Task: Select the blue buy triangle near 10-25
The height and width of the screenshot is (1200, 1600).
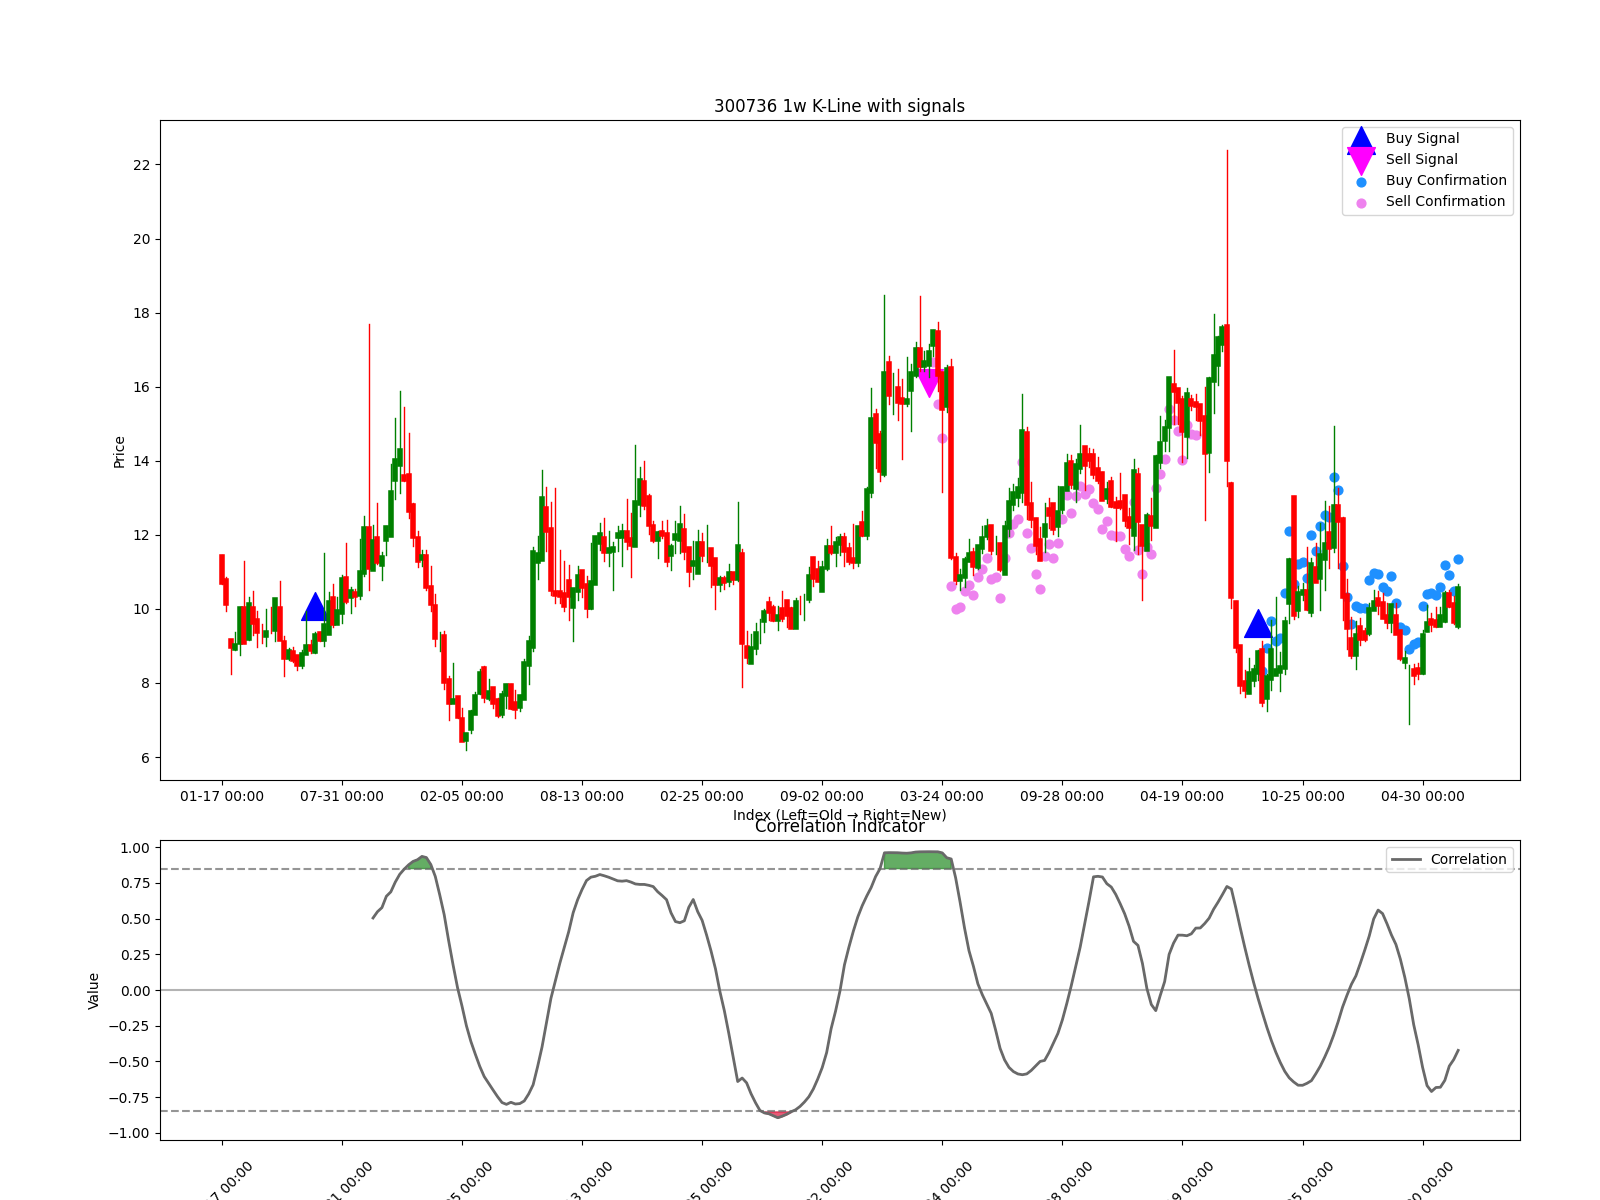Action: [x=1258, y=624]
